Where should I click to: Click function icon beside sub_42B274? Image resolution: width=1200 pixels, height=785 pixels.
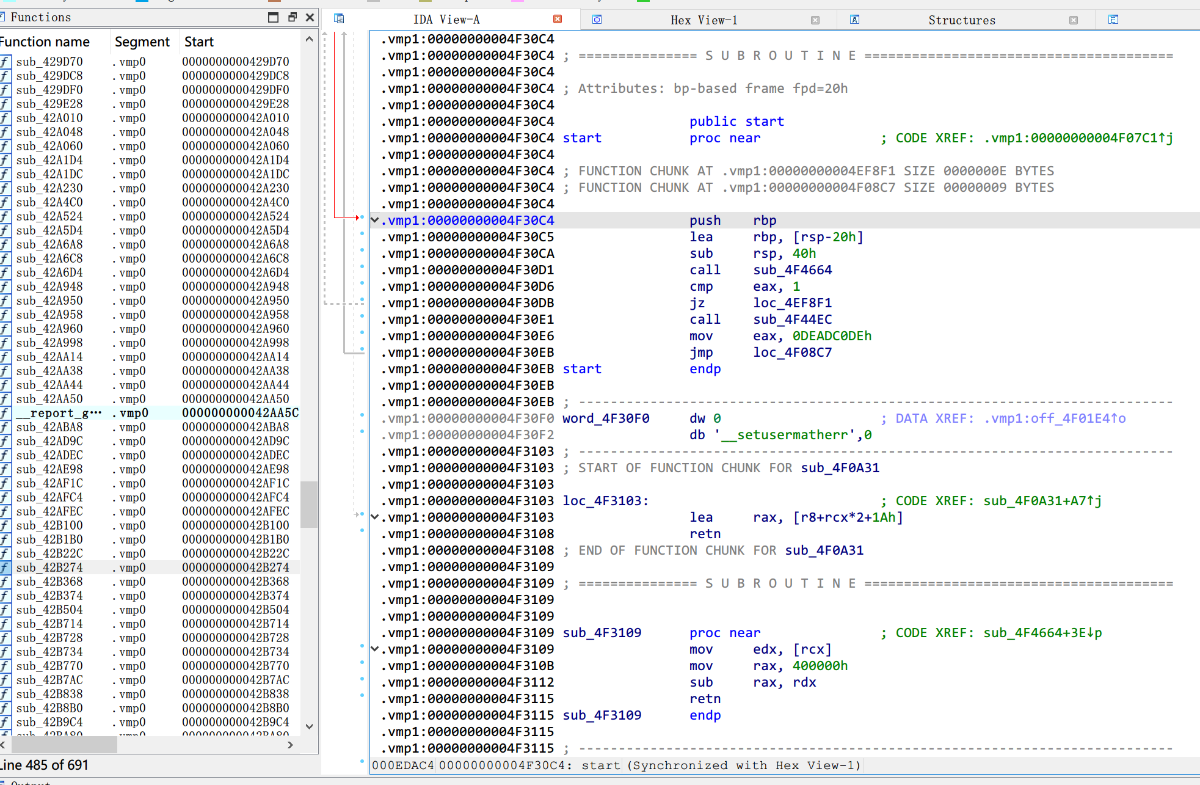(x=6, y=567)
